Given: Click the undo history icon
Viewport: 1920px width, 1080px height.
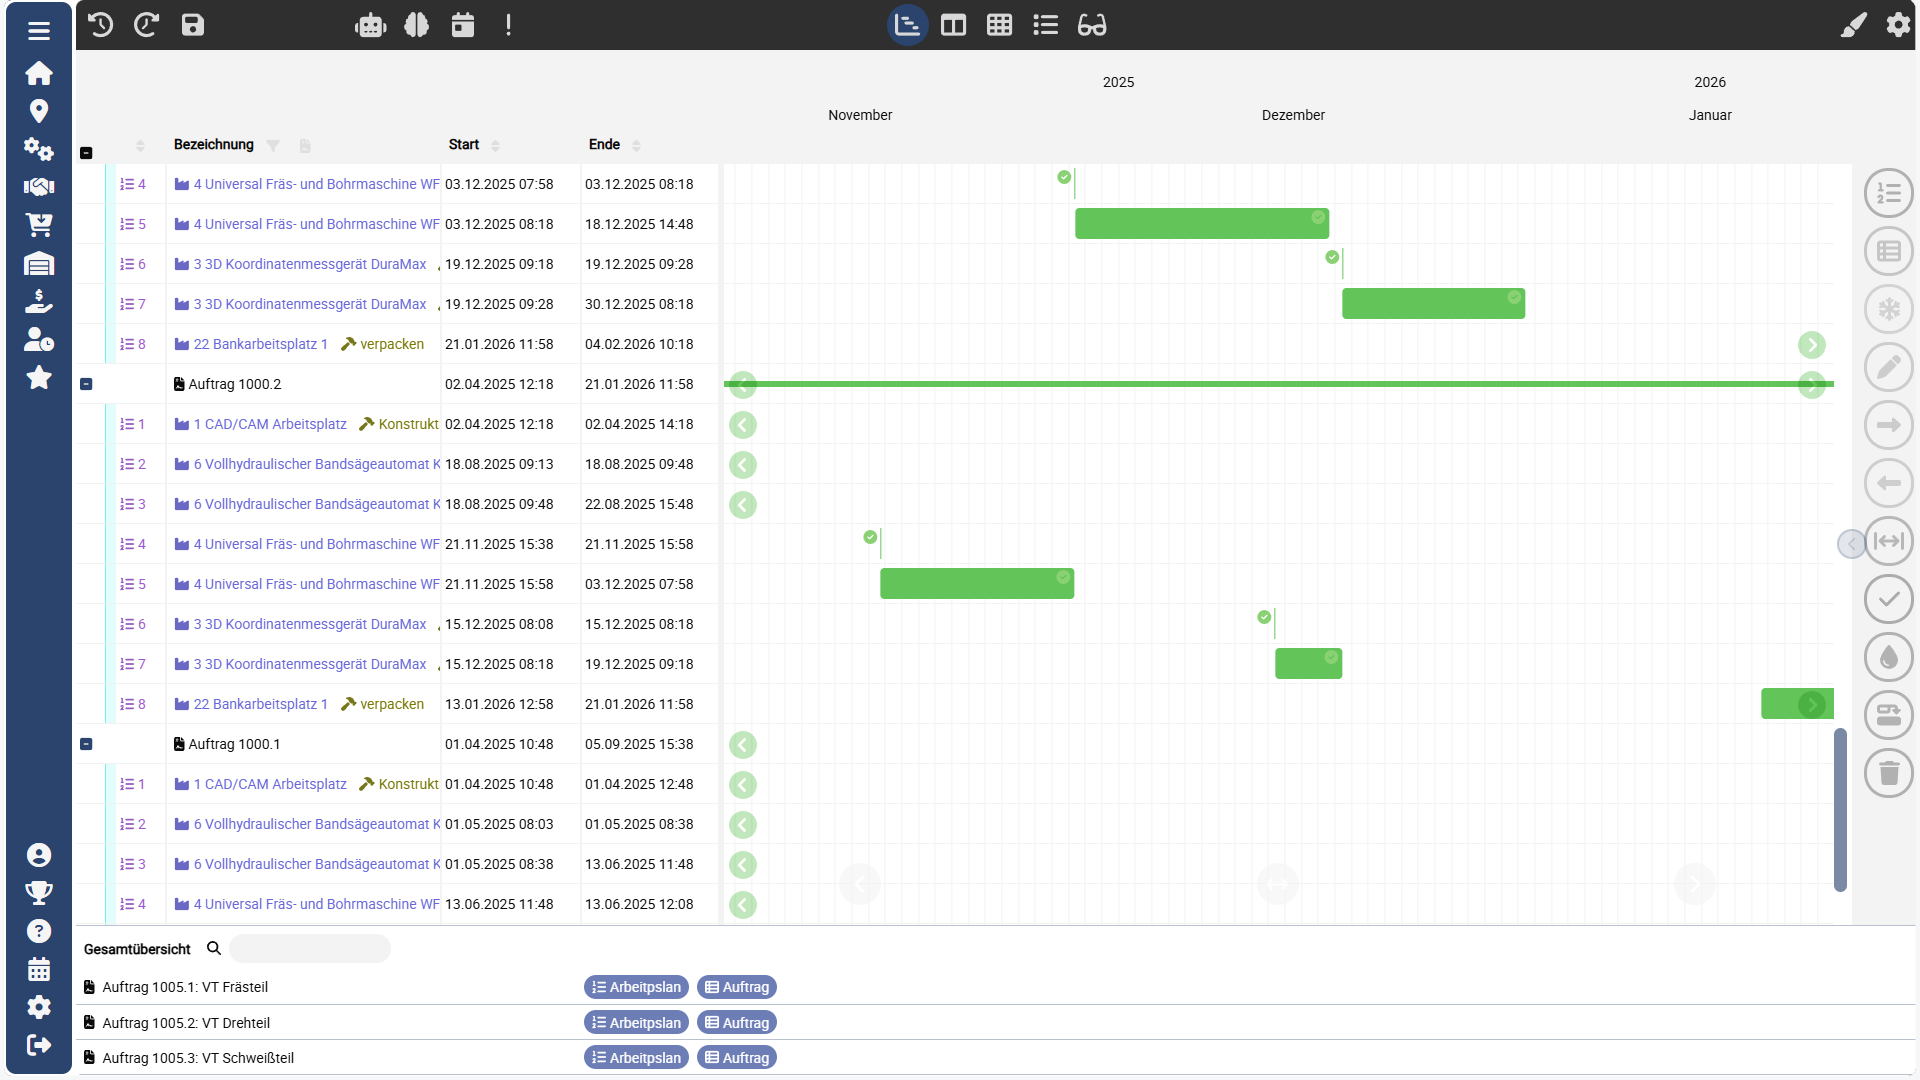Looking at the screenshot, I should point(100,25).
